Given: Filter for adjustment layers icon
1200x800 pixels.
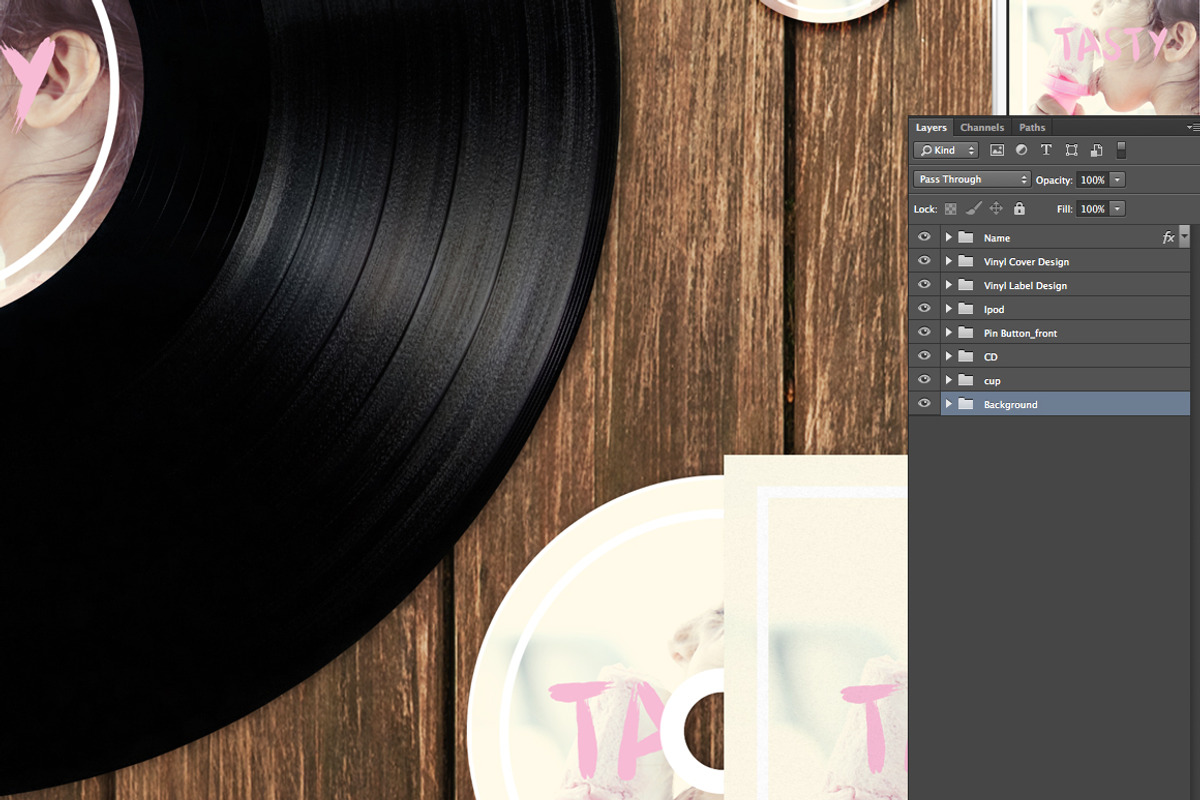Looking at the screenshot, I should click(x=1021, y=150).
